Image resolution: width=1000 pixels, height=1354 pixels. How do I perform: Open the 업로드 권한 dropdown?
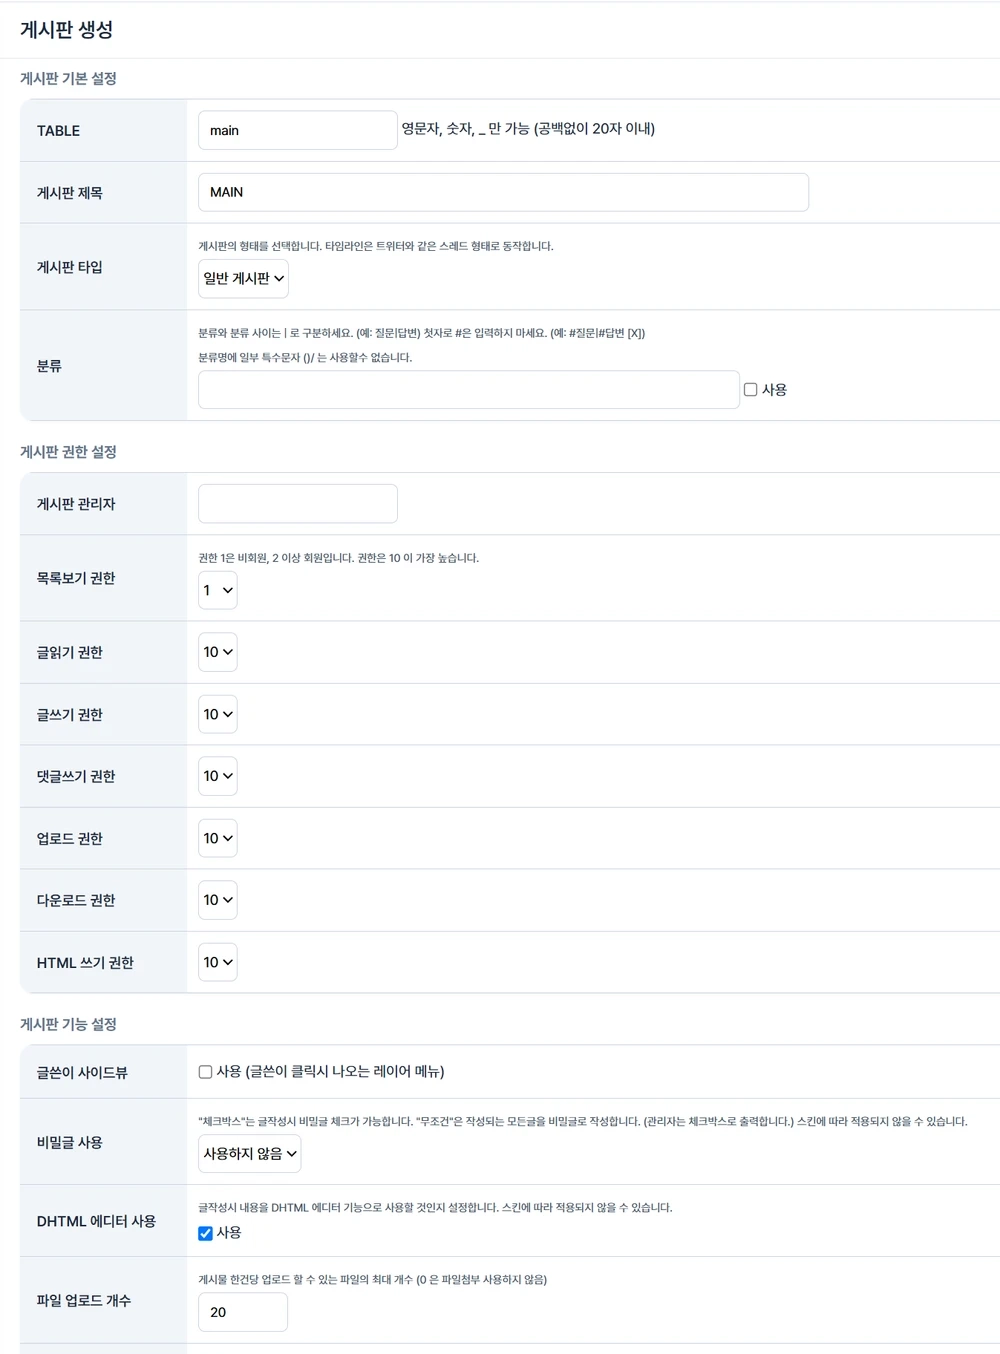coord(218,838)
